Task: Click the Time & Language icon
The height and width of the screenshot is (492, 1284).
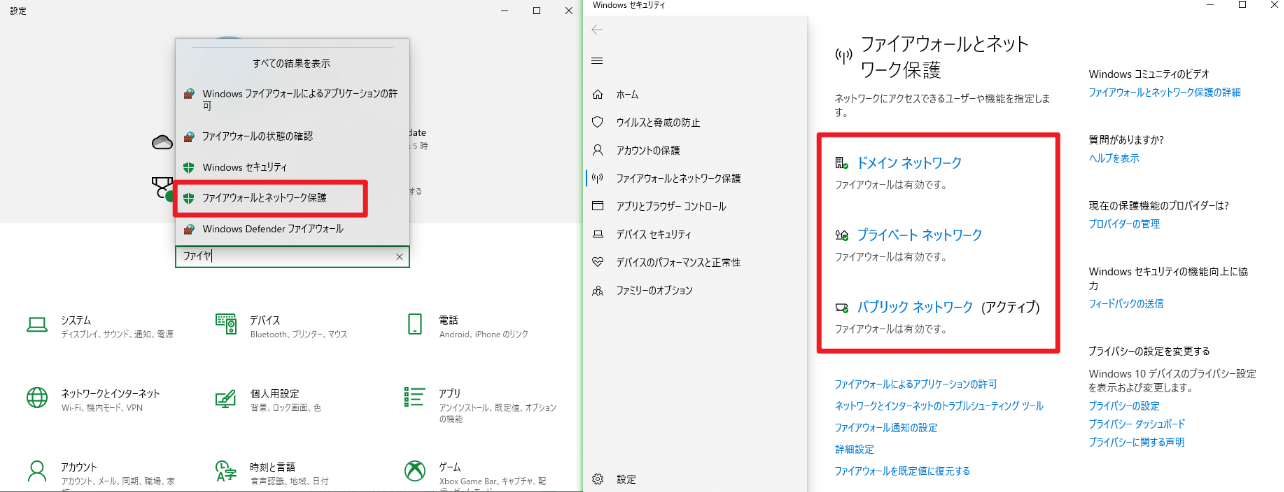Action: tap(226, 471)
